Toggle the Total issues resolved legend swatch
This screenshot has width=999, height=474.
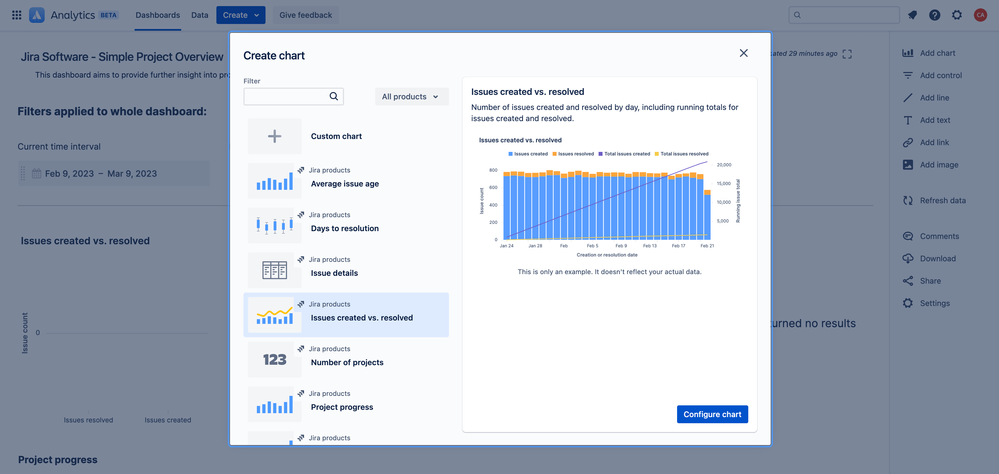(x=656, y=154)
